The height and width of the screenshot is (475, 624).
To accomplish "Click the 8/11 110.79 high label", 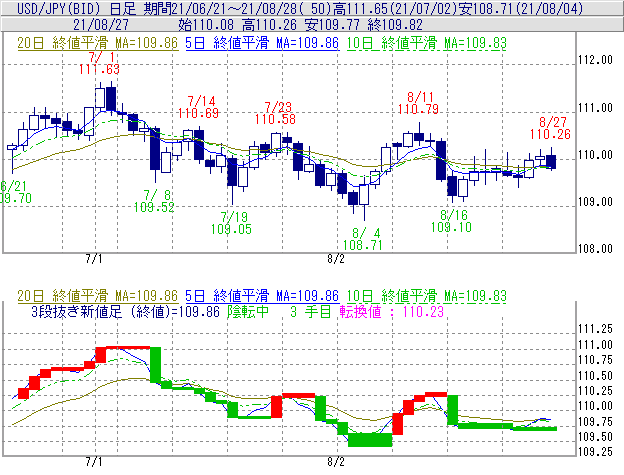I will coord(418,103).
